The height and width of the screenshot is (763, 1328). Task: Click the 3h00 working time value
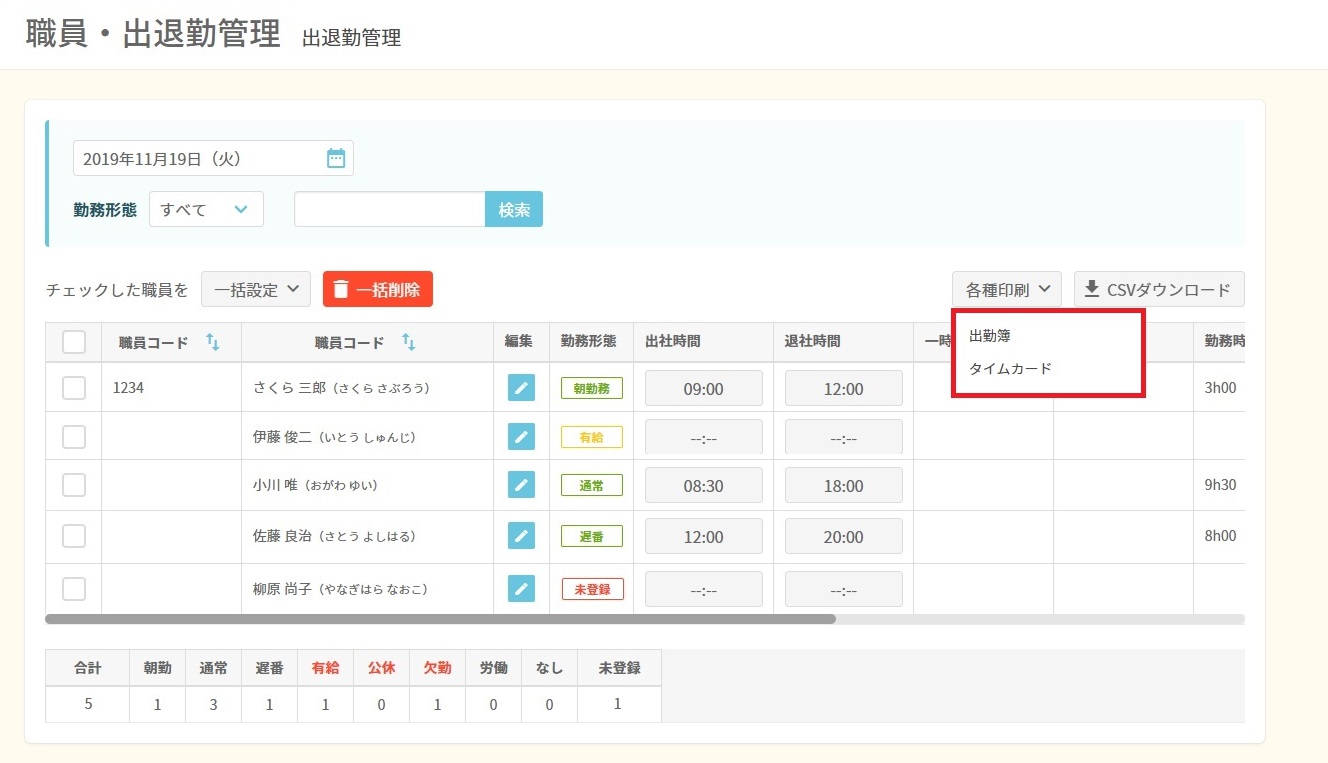[x=1221, y=388]
